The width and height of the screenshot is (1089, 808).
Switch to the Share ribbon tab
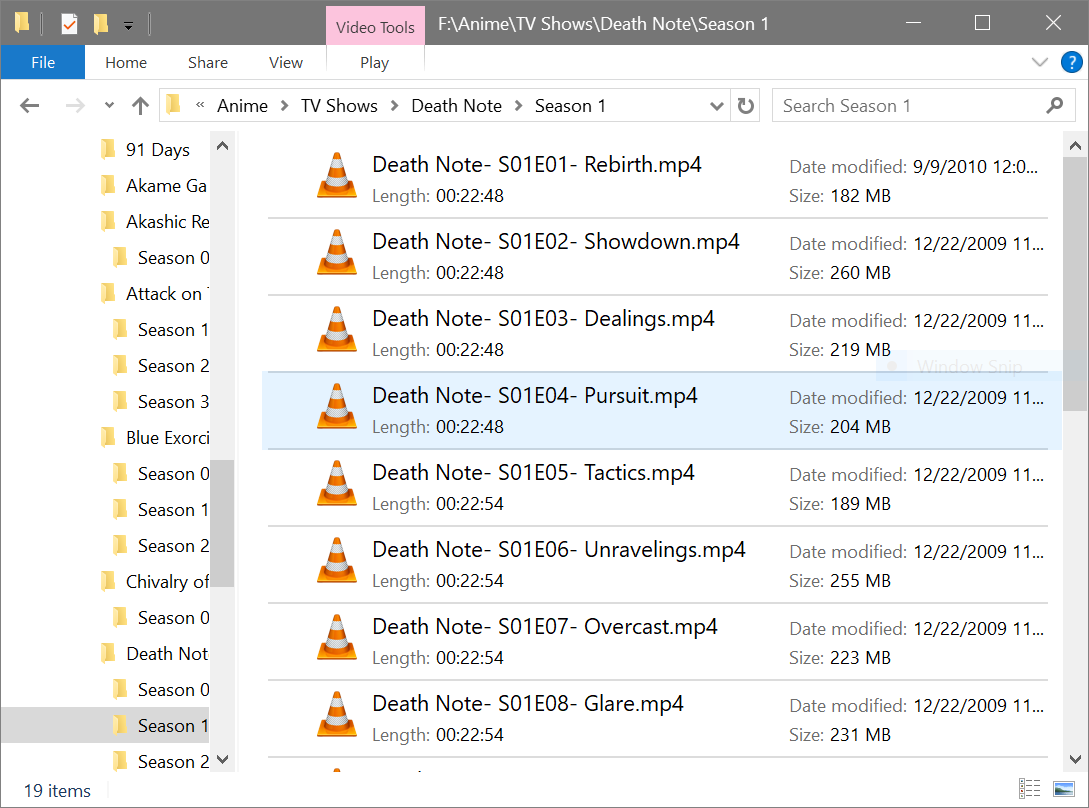[208, 63]
